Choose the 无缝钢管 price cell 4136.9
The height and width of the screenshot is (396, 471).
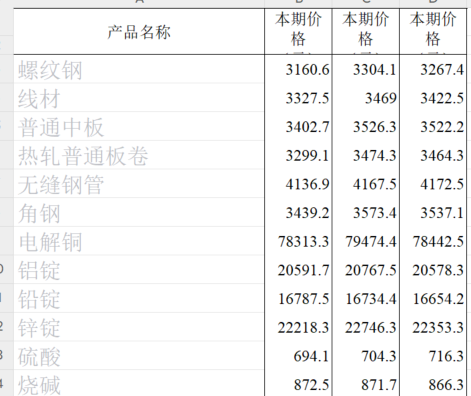point(298,184)
